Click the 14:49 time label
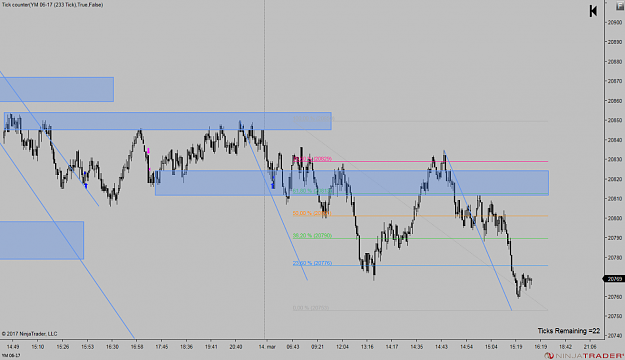 13,347
